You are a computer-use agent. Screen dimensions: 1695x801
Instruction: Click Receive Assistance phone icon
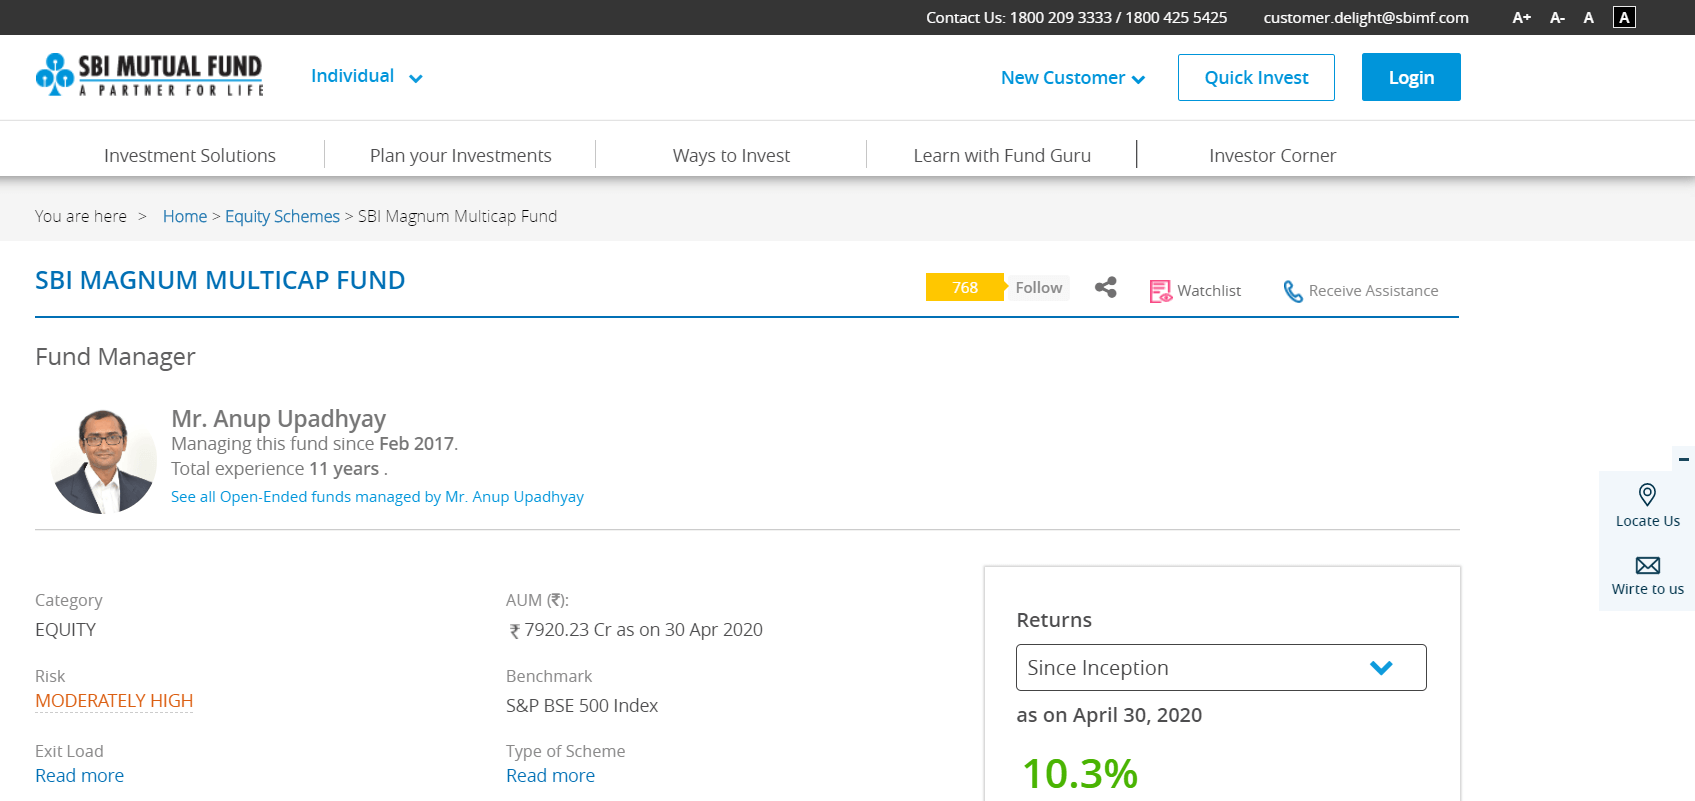[1293, 291]
